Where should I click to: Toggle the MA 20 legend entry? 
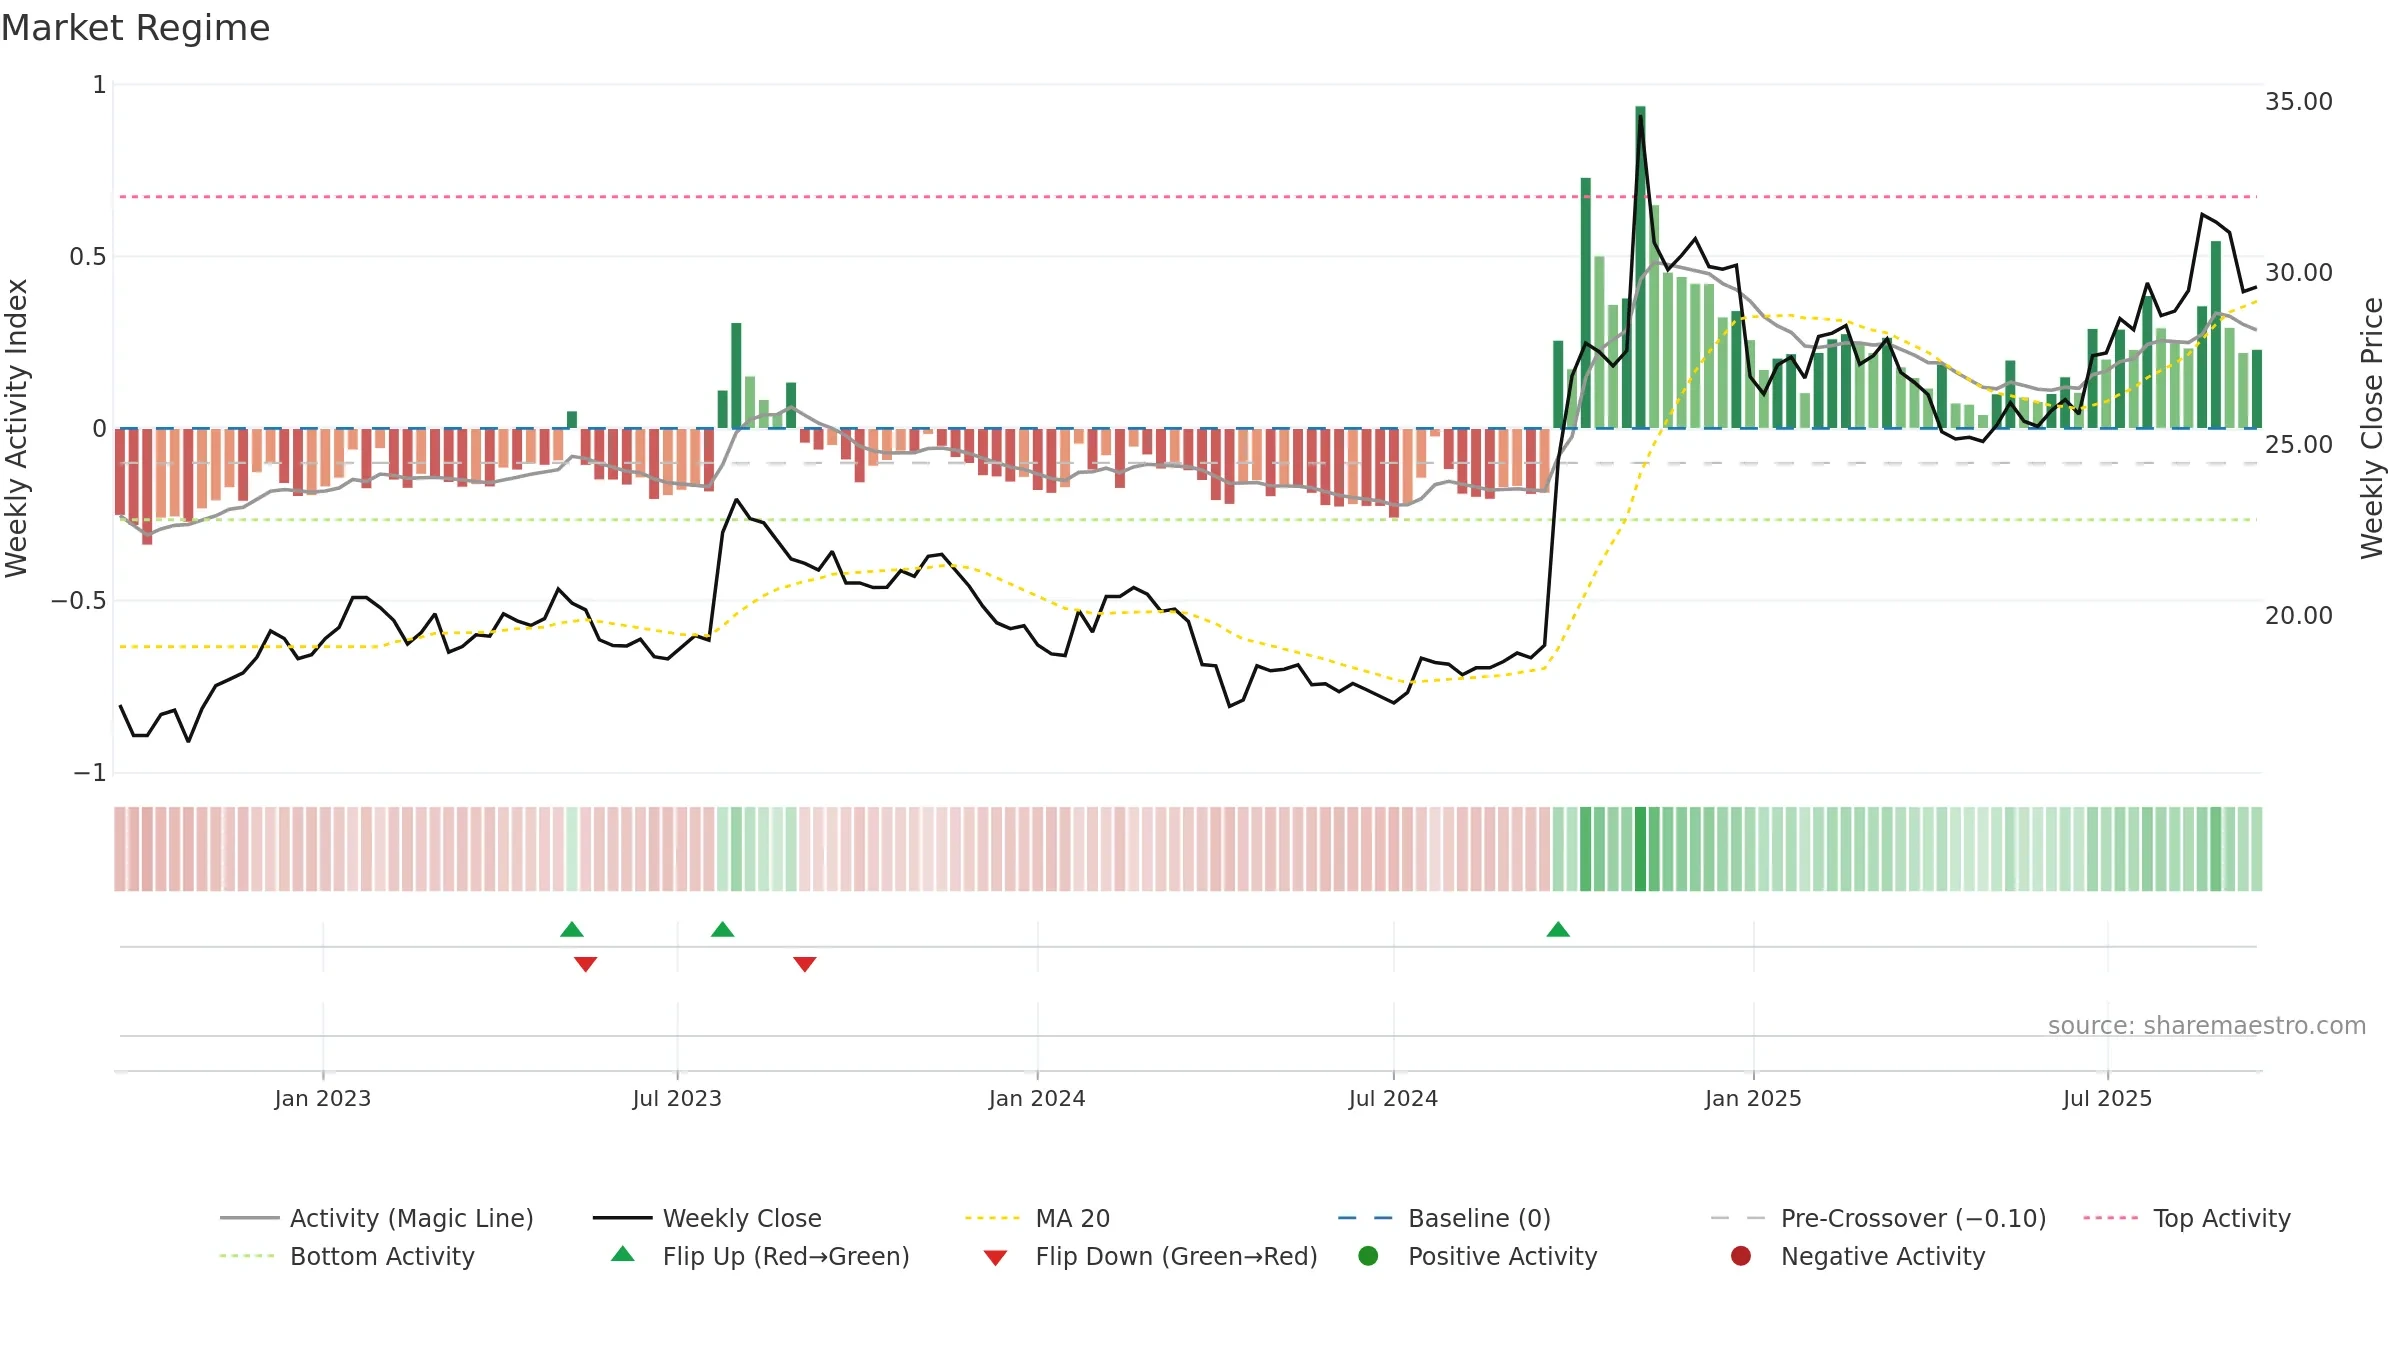point(1037,1218)
